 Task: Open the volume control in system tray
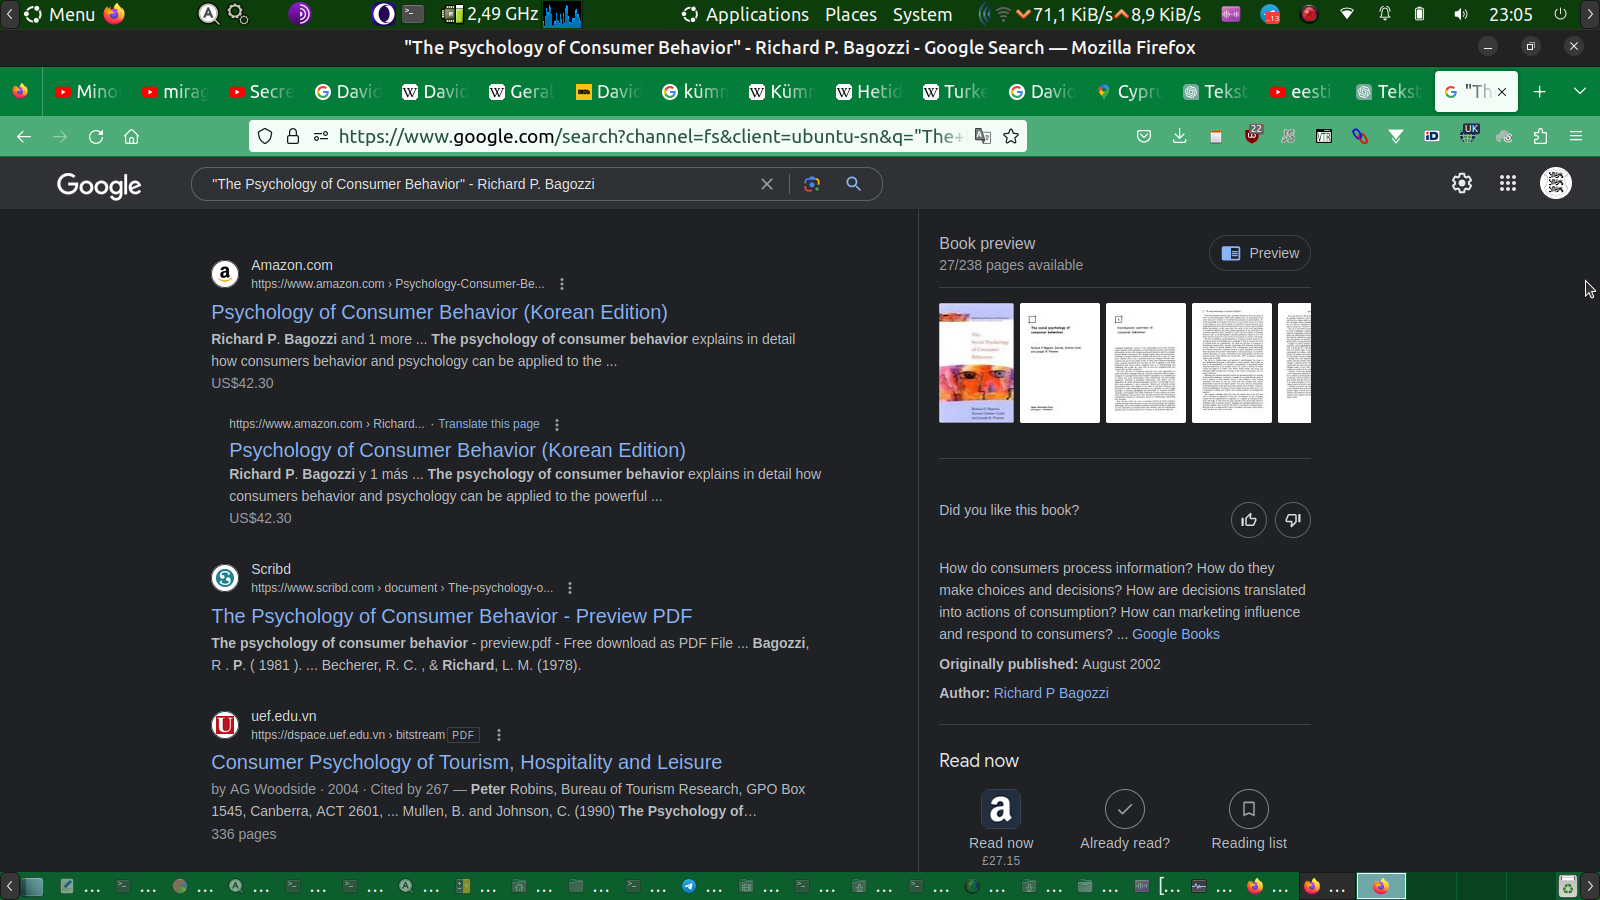1461,14
